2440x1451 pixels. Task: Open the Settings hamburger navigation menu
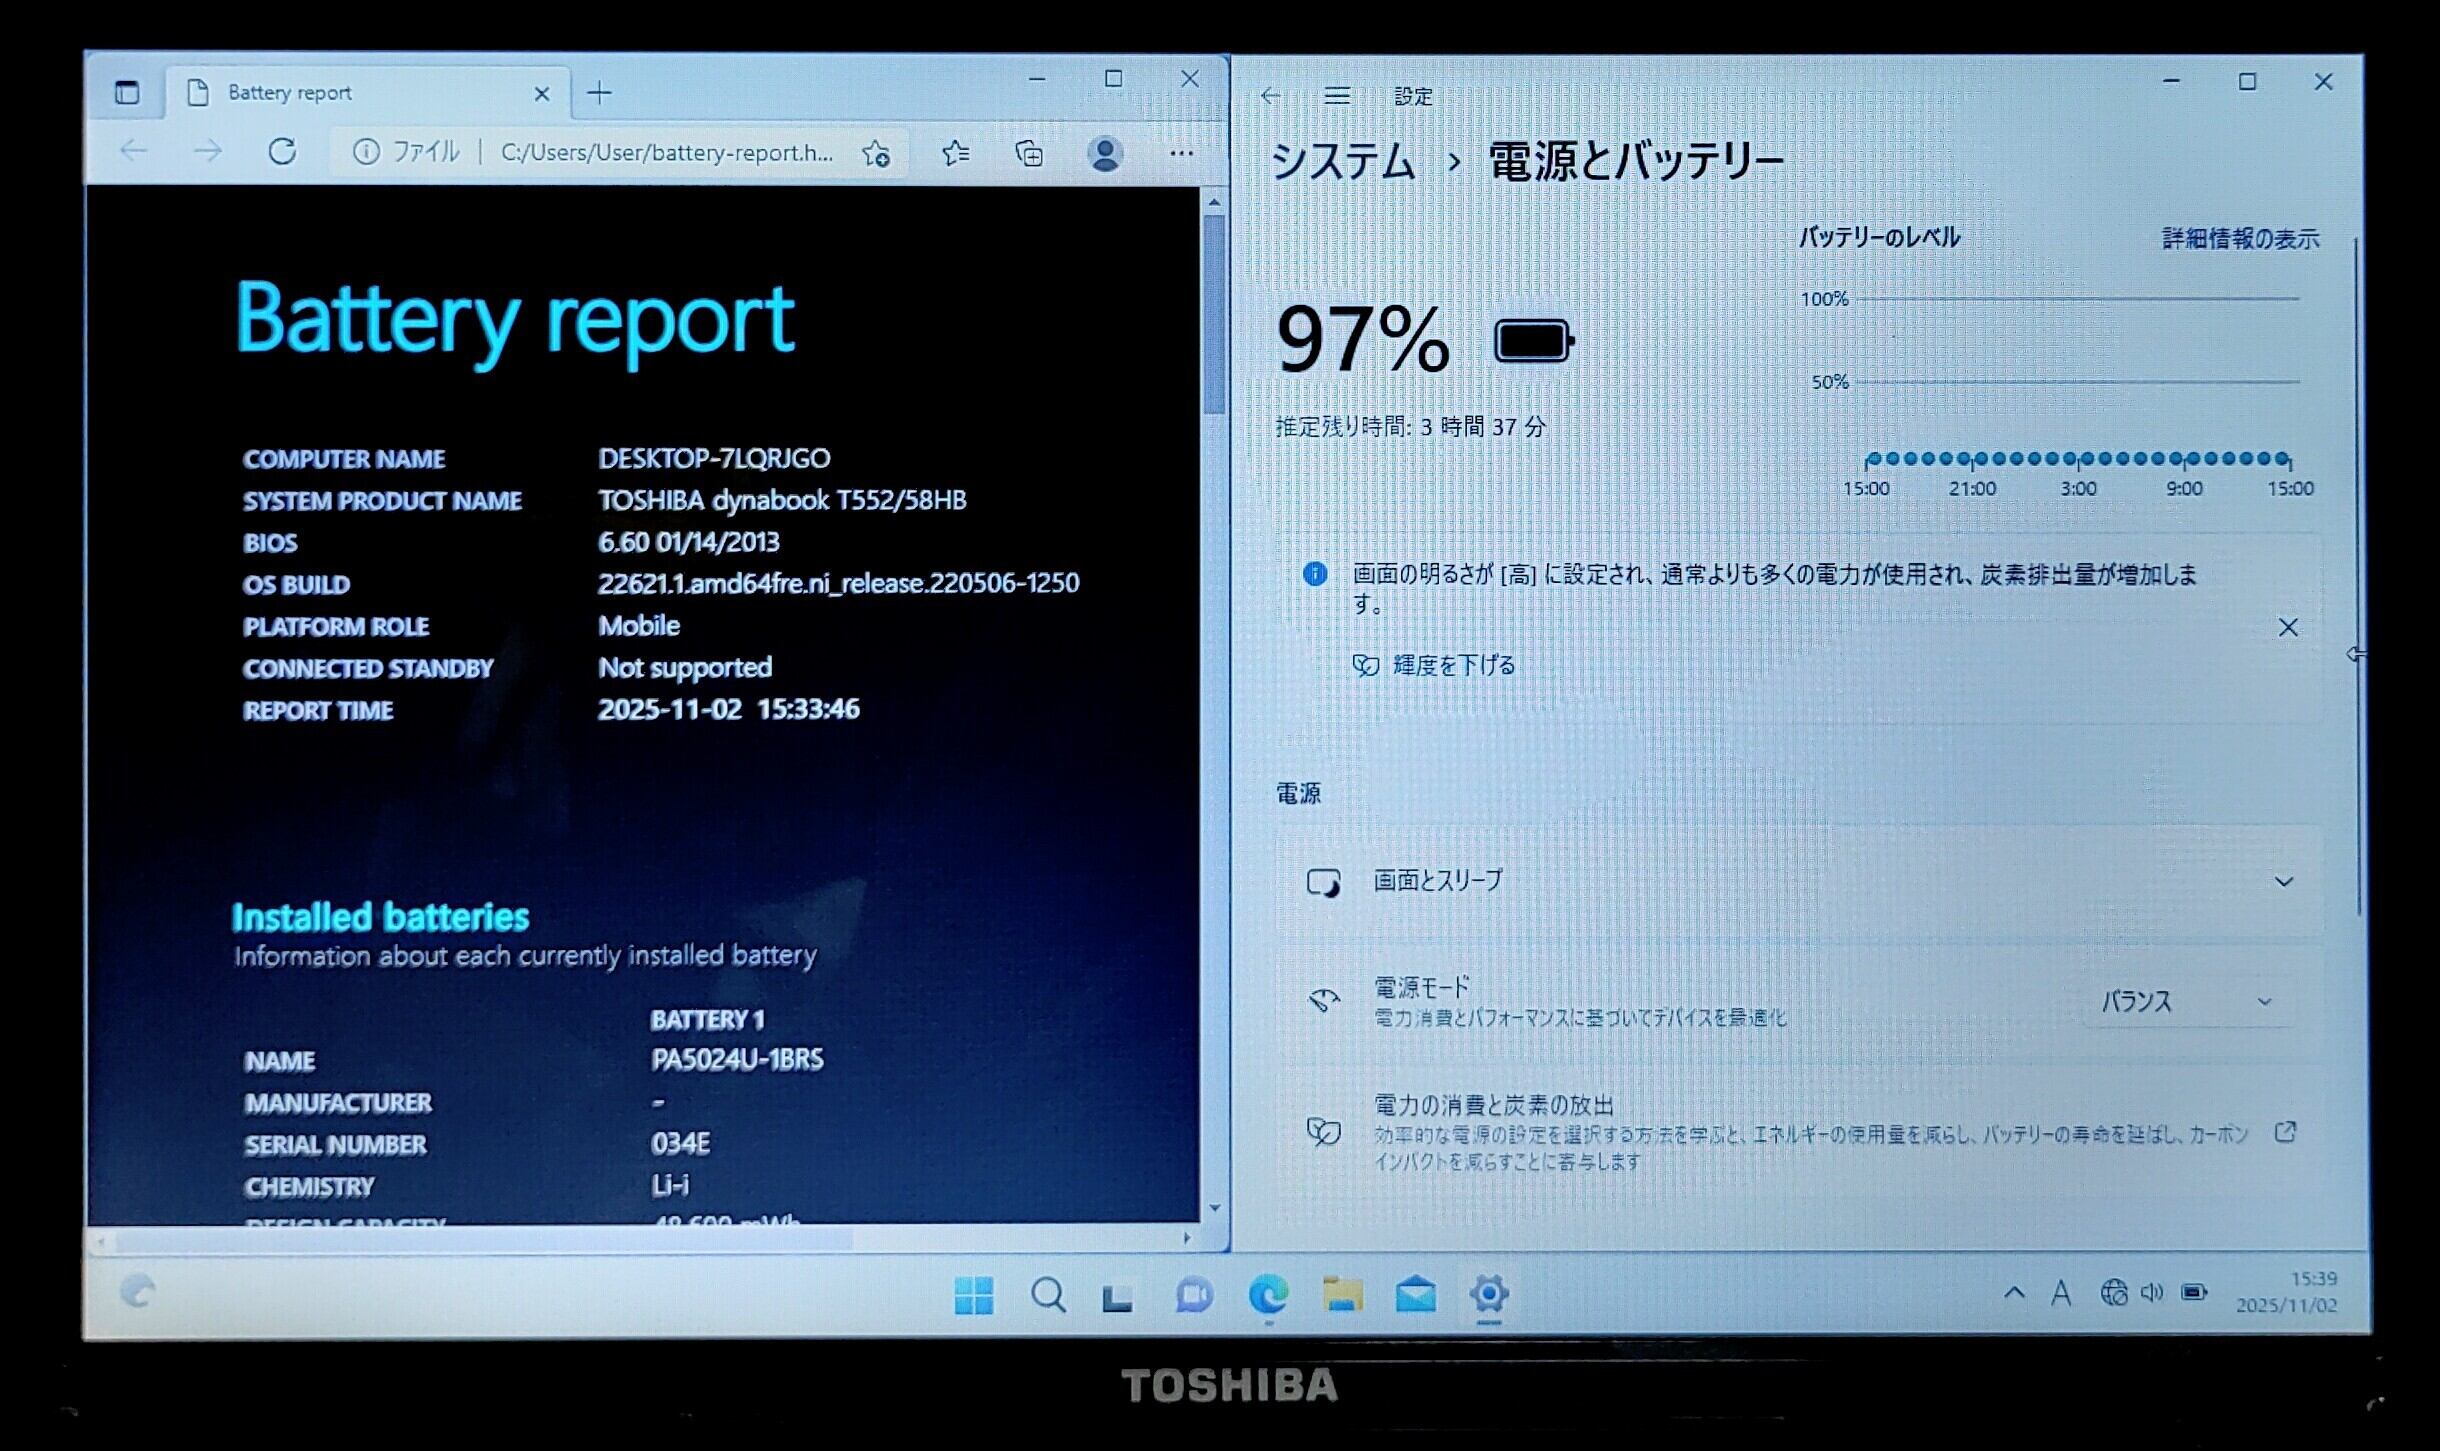(1337, 96)
